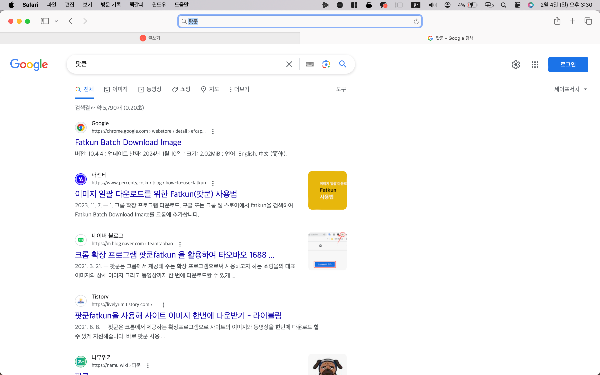Expand the sidebar tab group dropdown arrow
This screenshot has width=600, height=375.
(x=57, y=21)
